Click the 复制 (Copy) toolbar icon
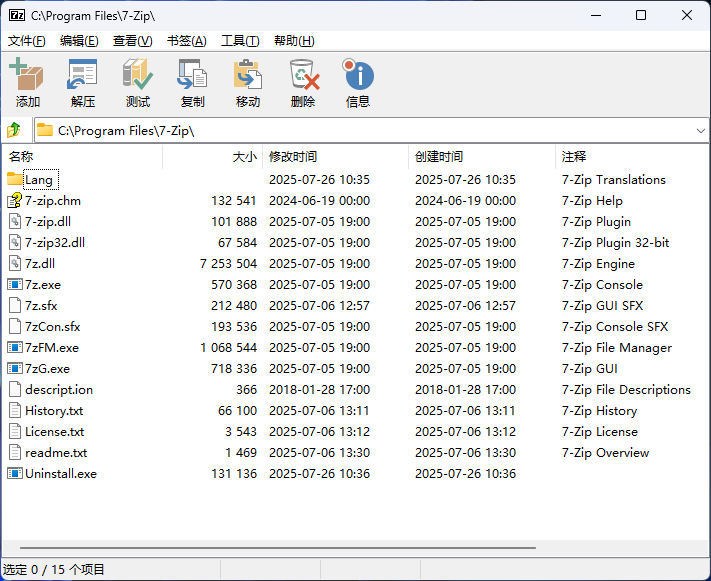The image size is (711, 581). point(192,74)
